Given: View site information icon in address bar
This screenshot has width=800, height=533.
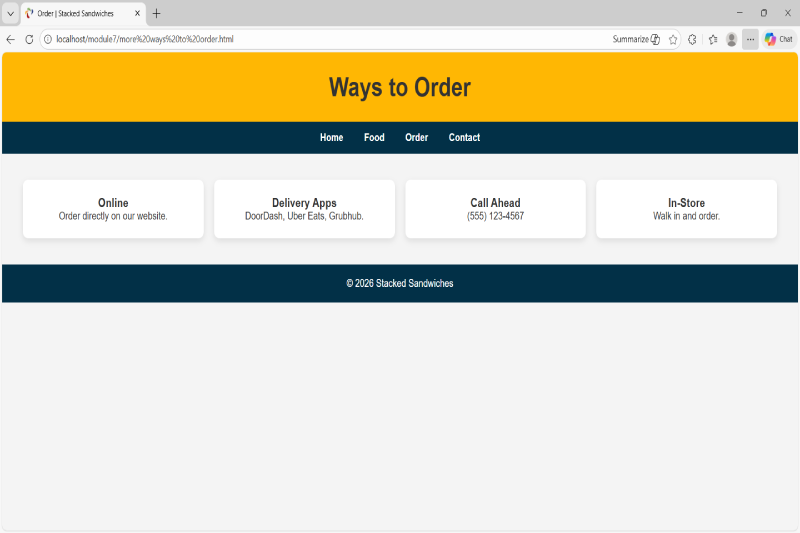Looking at the screenshot, I should point(47,39).
